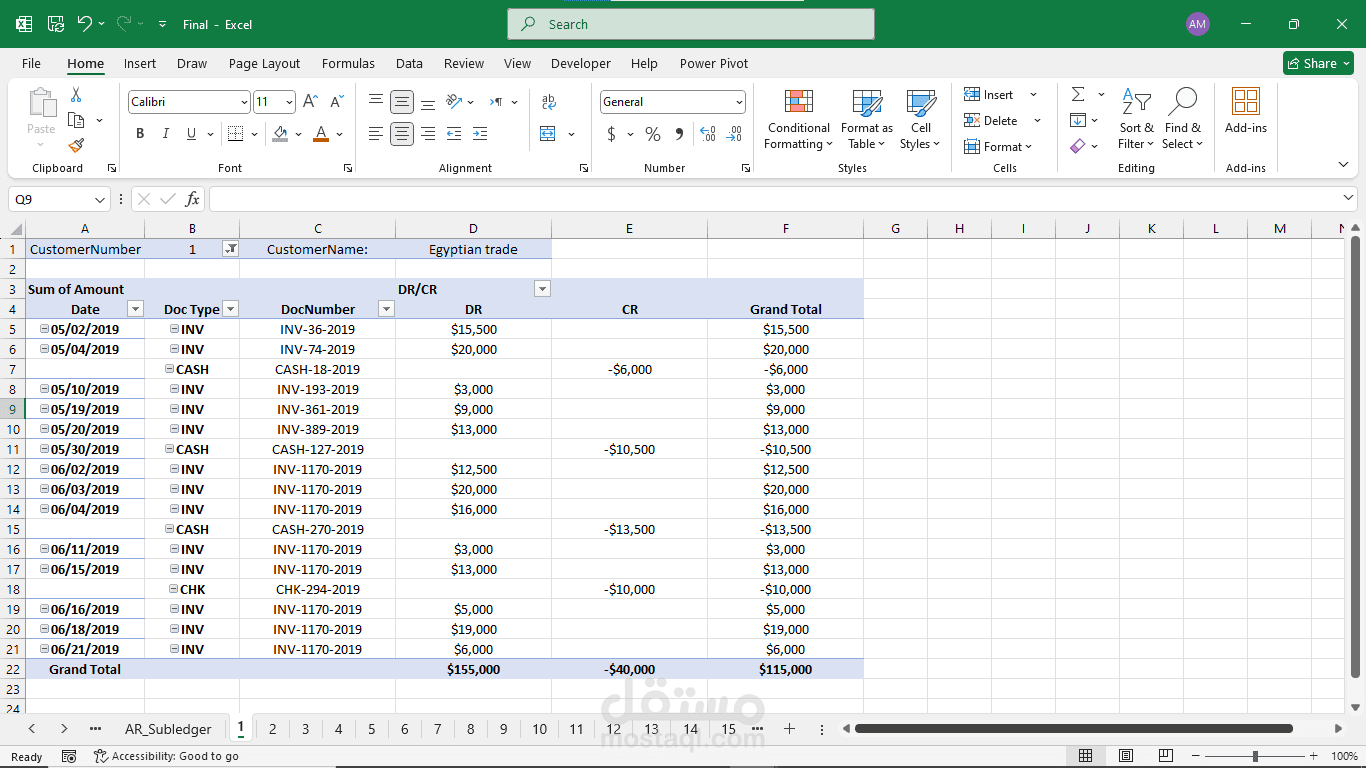Image resolution: width=1366 pixels, height=768 pixels.
Task: Align text right in the cell
Action: 428,134
